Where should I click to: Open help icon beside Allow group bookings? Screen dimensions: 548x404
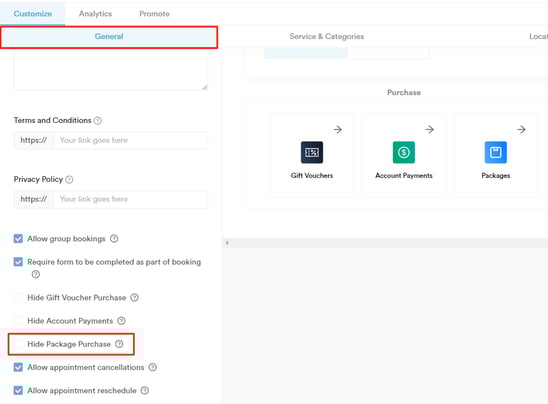click(114, 238)
